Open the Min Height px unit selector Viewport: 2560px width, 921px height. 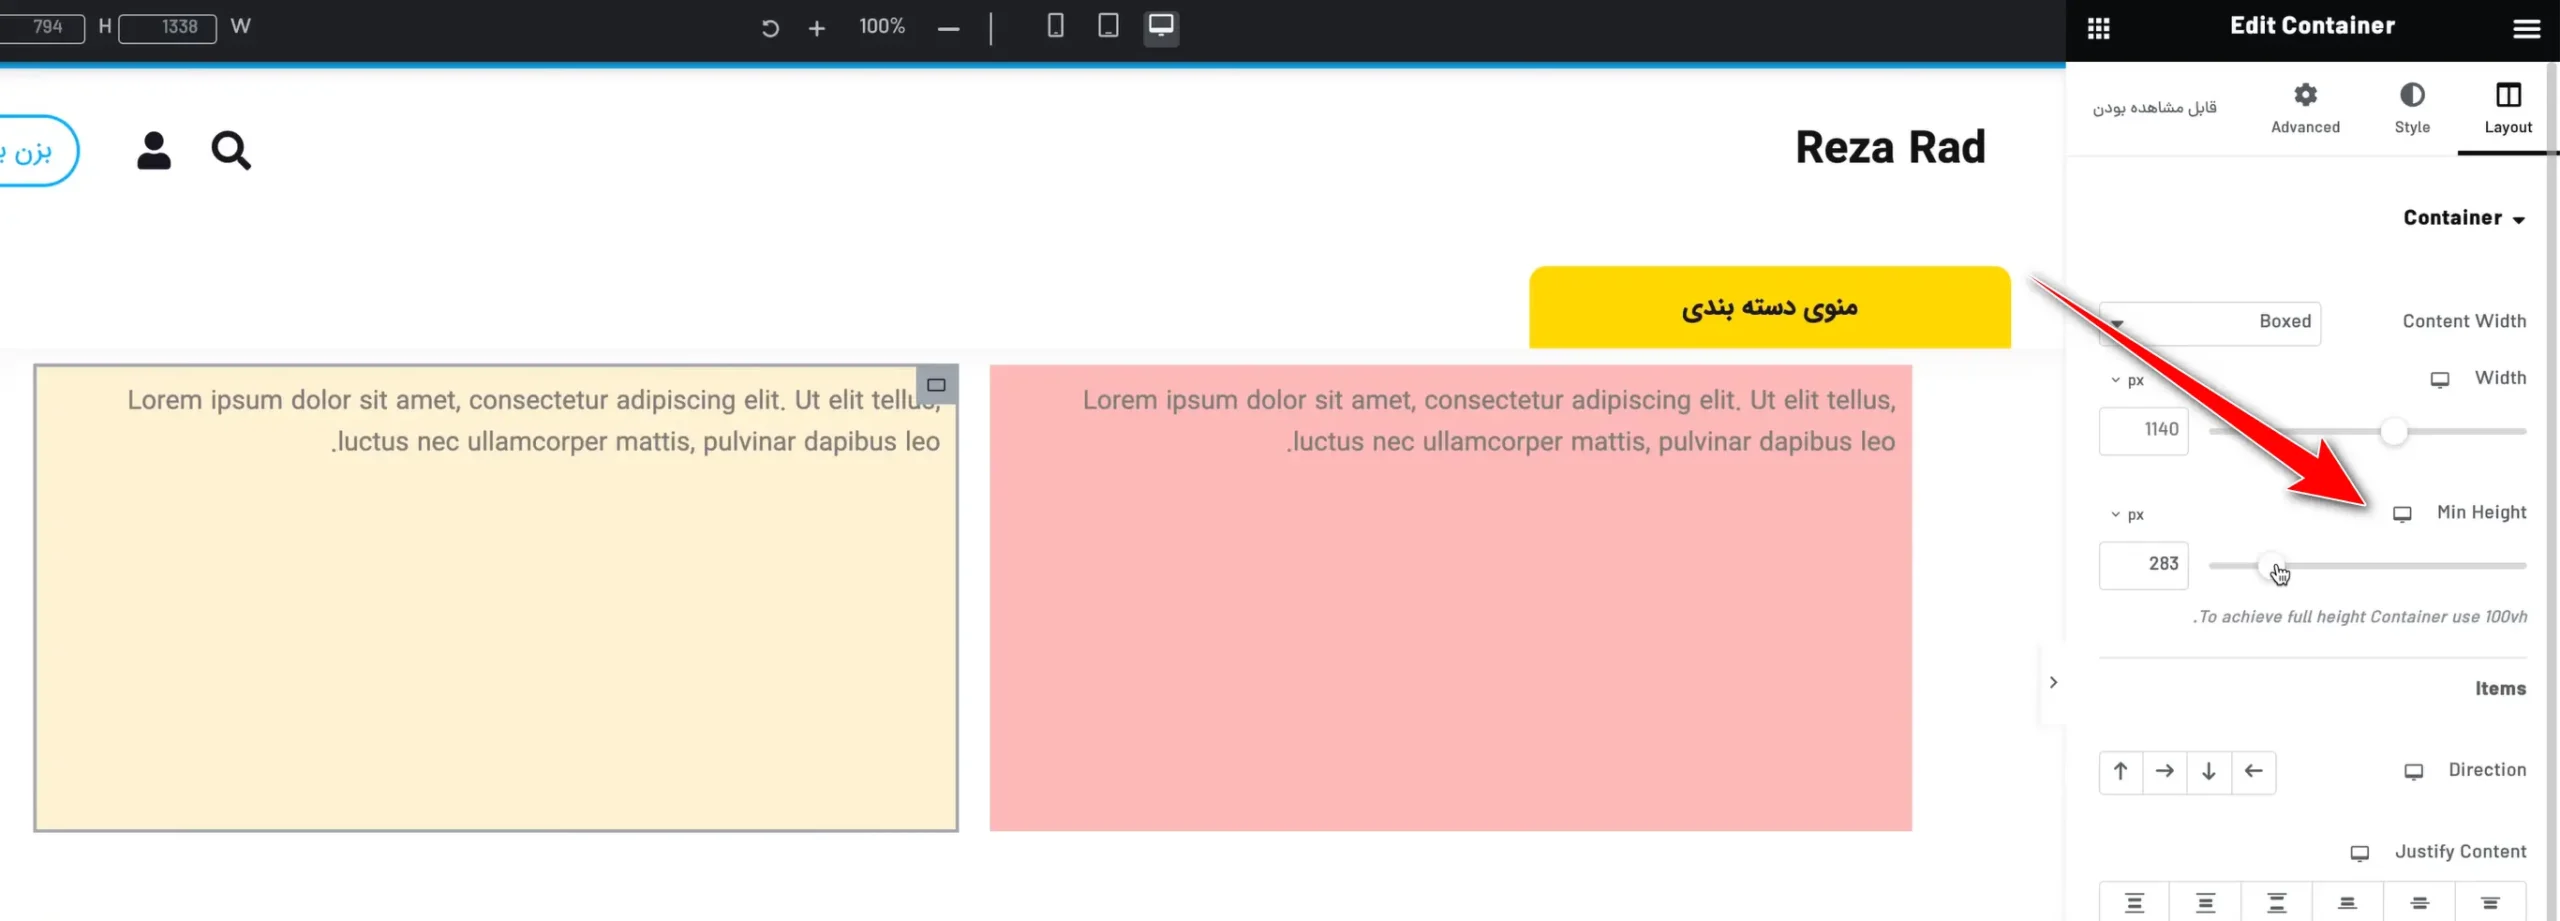[2127, 515]
